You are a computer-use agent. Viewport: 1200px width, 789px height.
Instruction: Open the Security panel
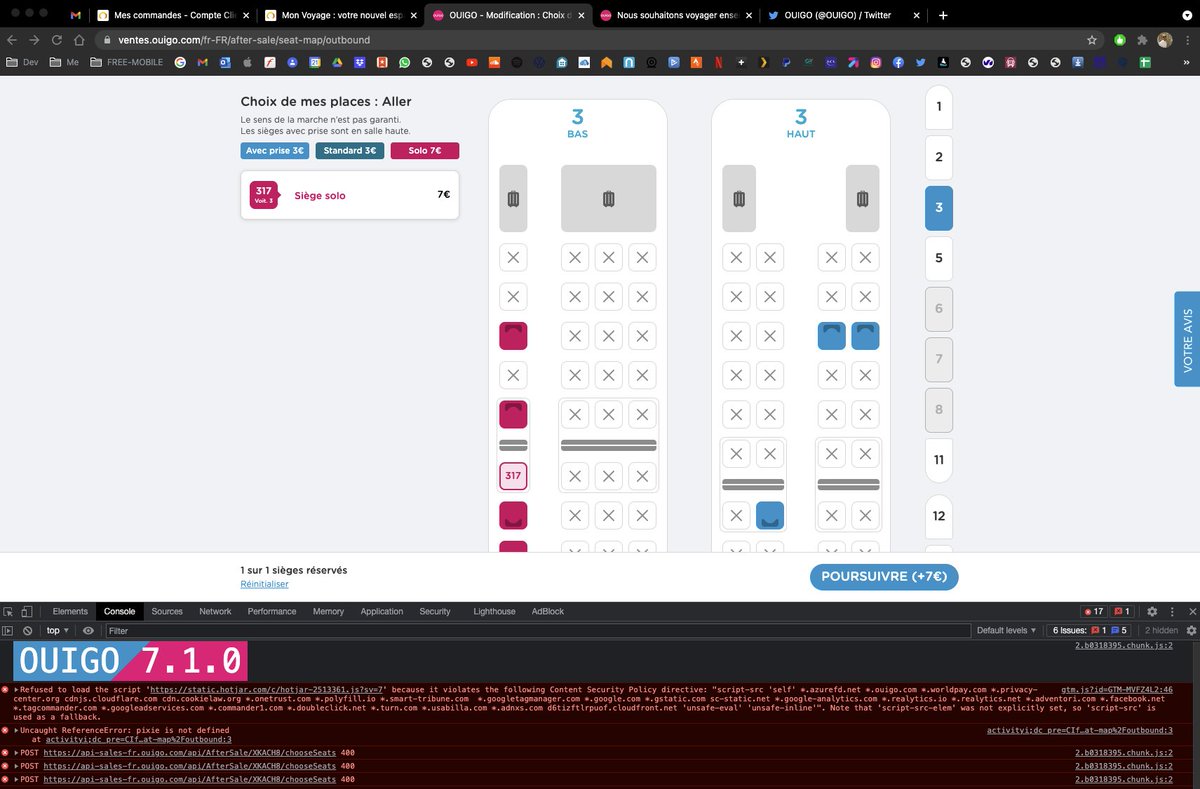[435, 611]
